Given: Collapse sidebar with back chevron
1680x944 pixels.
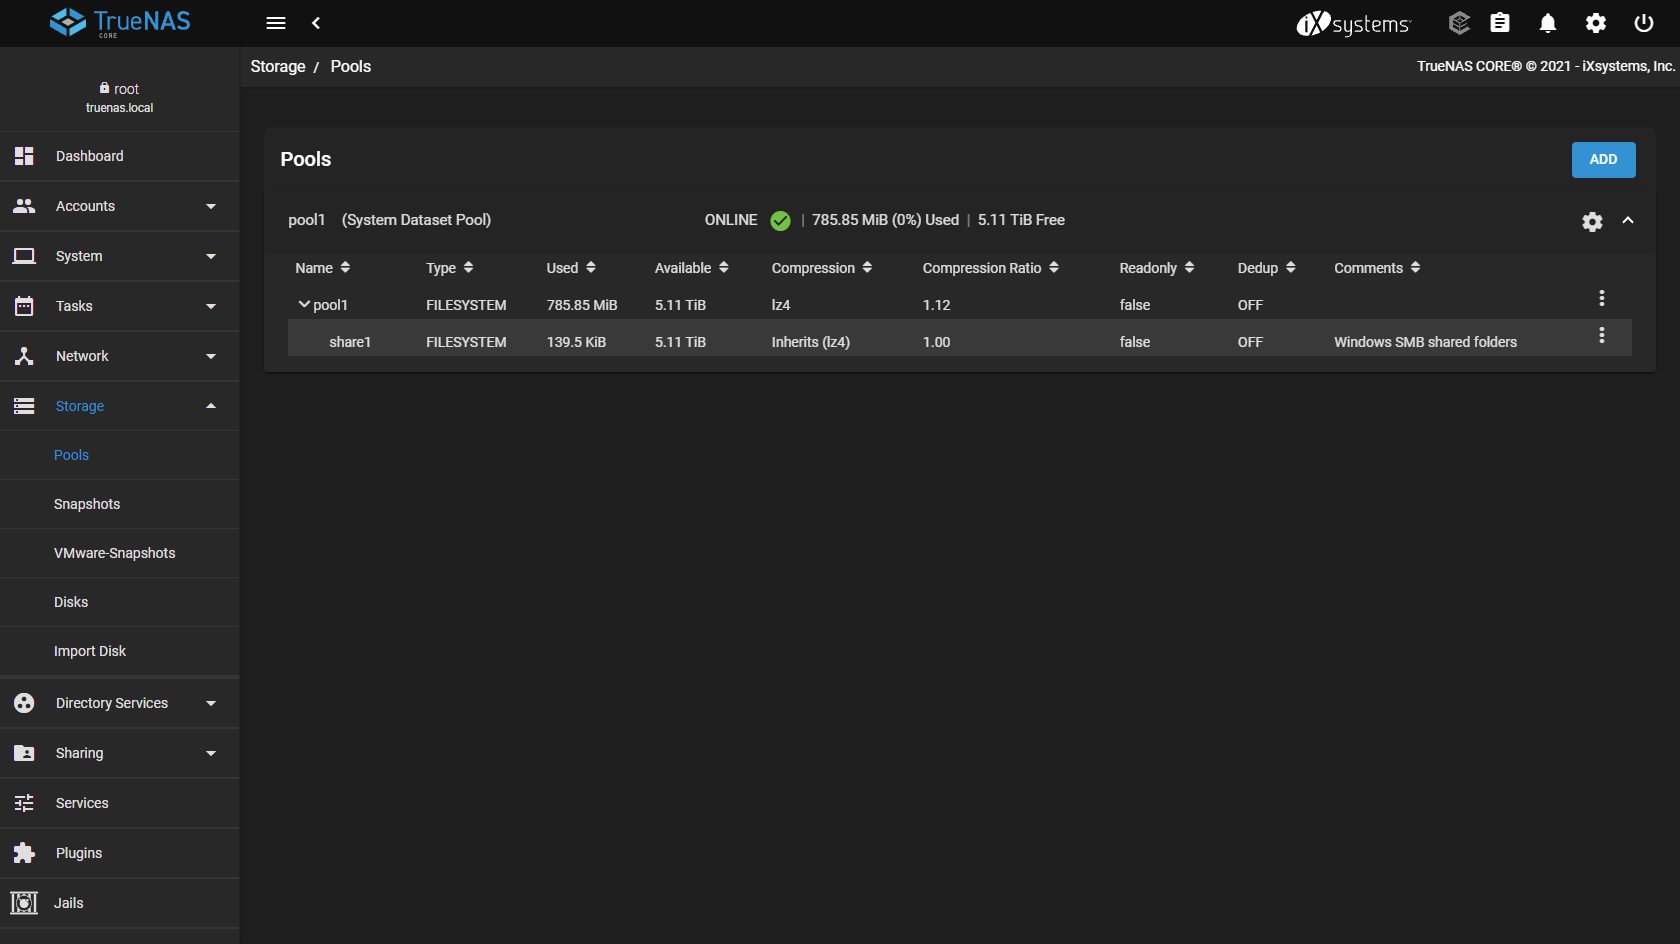Looking at the screenshot, I should tap(316, 23).
